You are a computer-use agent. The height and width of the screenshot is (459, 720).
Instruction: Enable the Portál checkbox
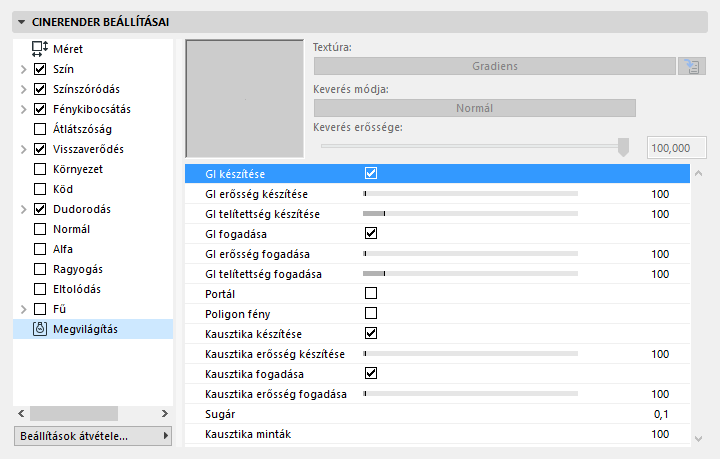click(371, 293)
